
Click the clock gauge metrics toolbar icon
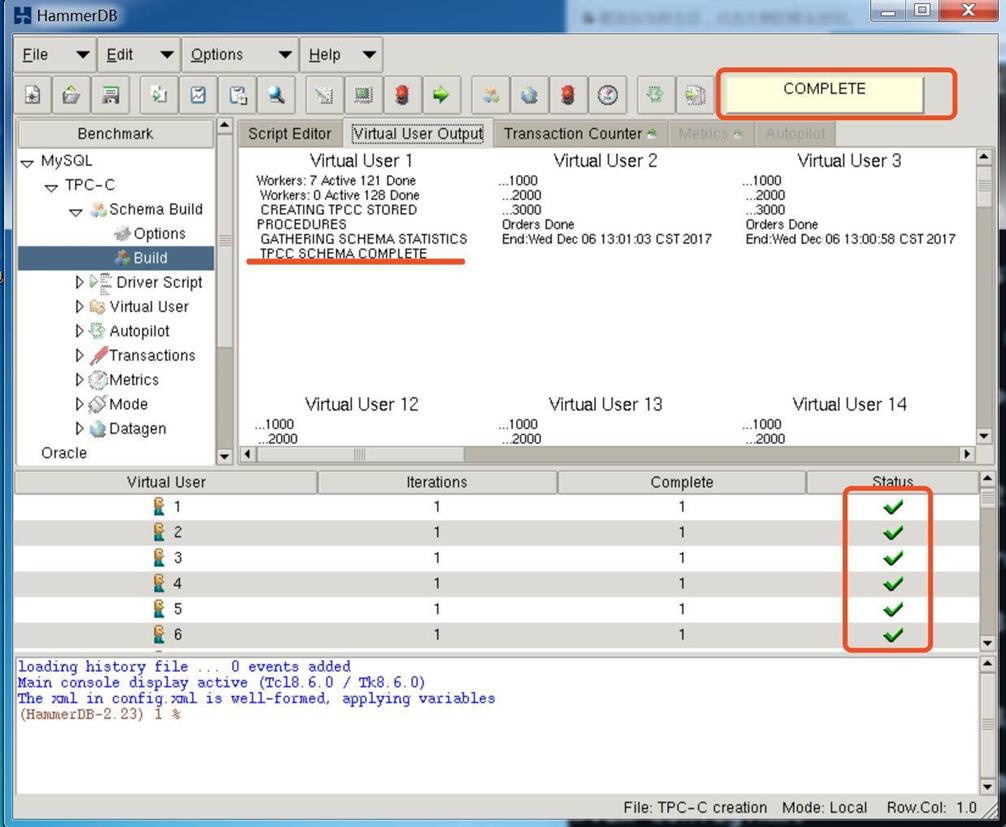pyautogui.click(x=607, y=95)
